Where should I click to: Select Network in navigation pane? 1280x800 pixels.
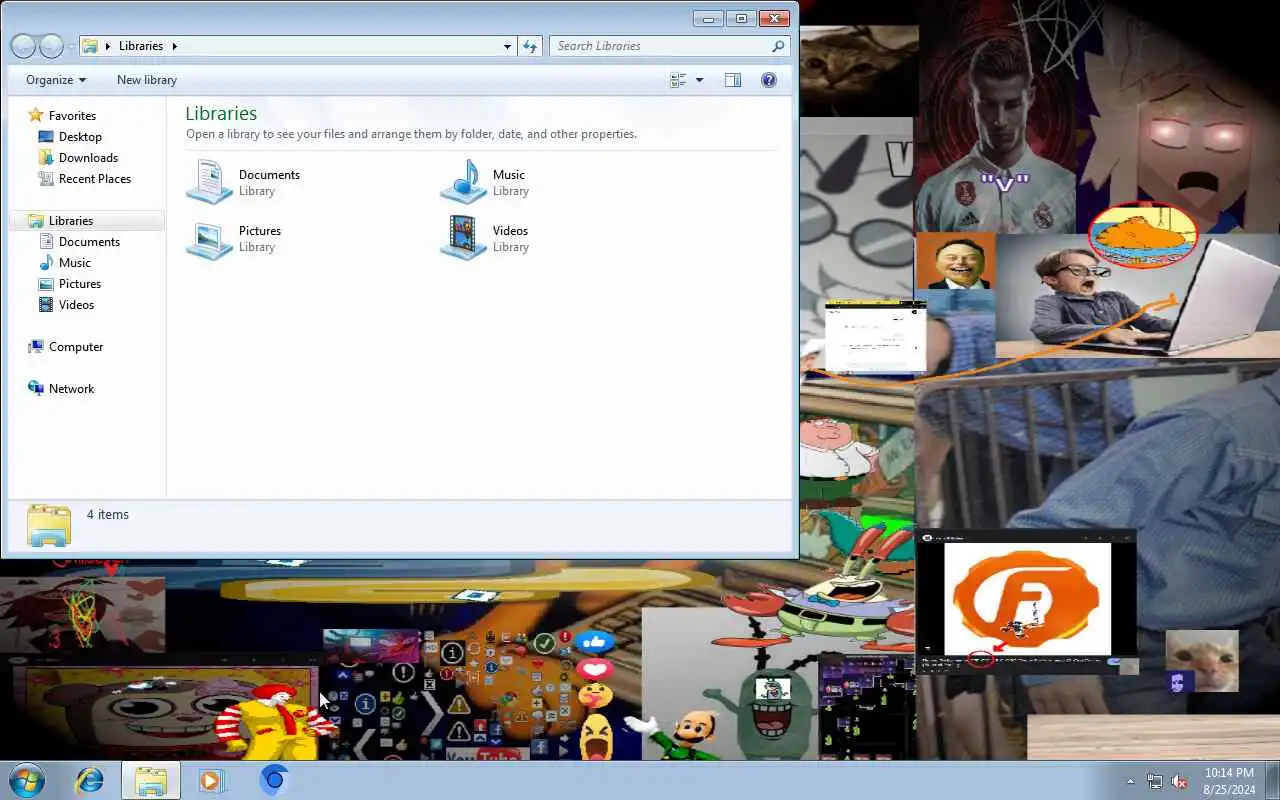tap(61, 388)
